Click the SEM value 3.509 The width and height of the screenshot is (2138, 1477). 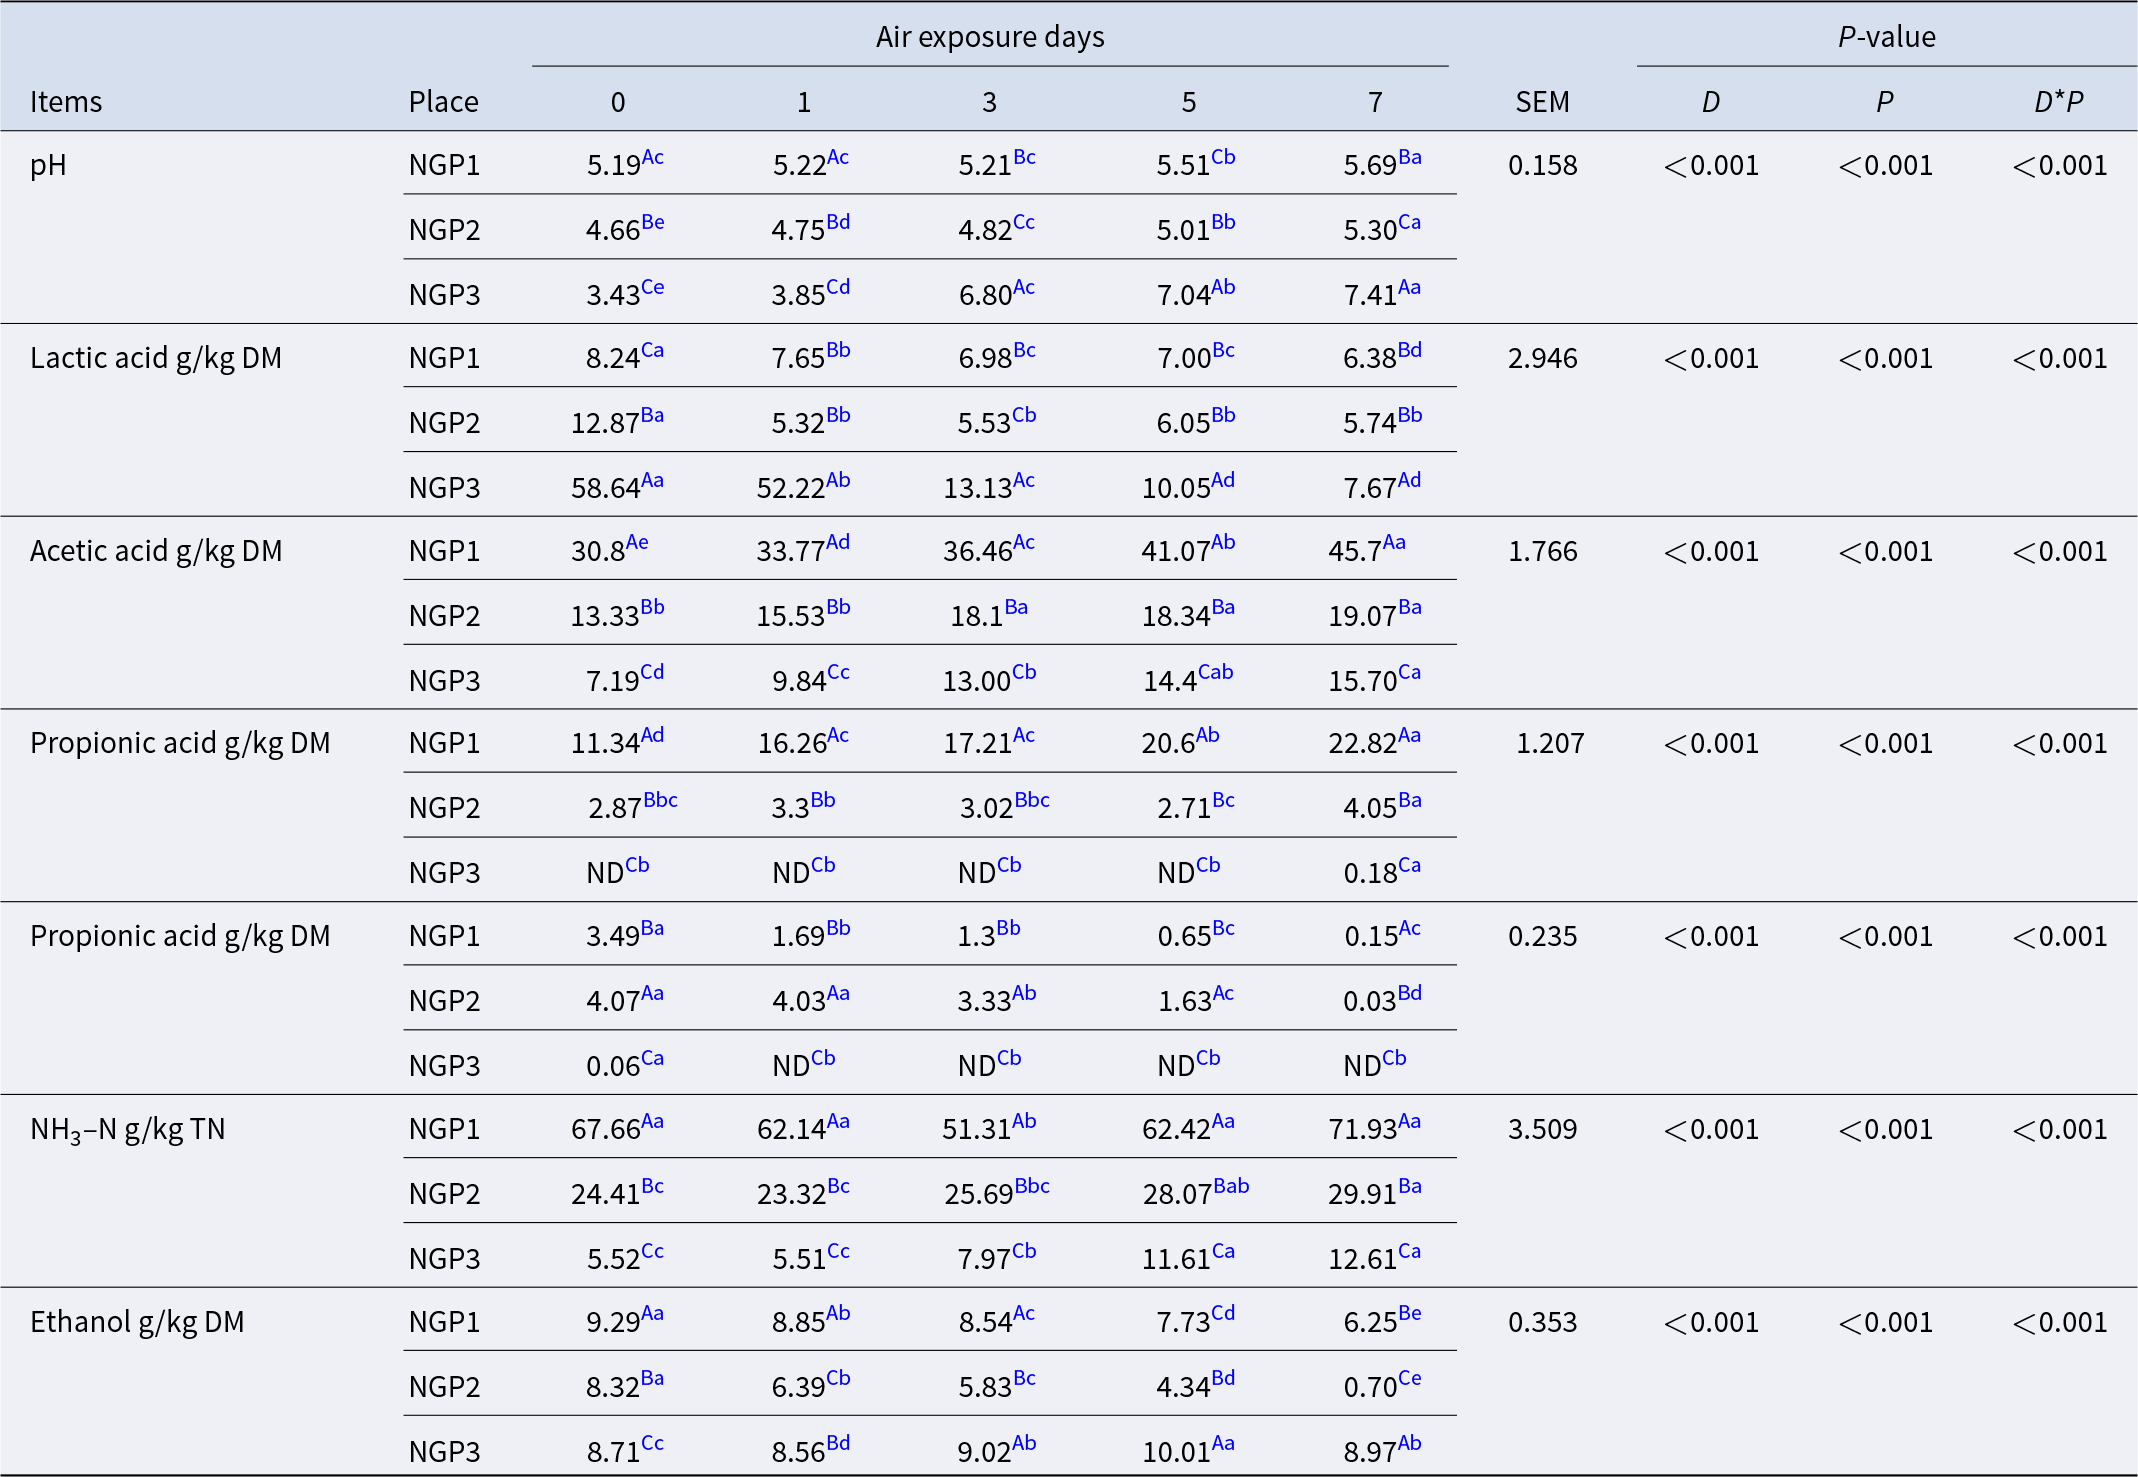[x=1542, y=1129]
